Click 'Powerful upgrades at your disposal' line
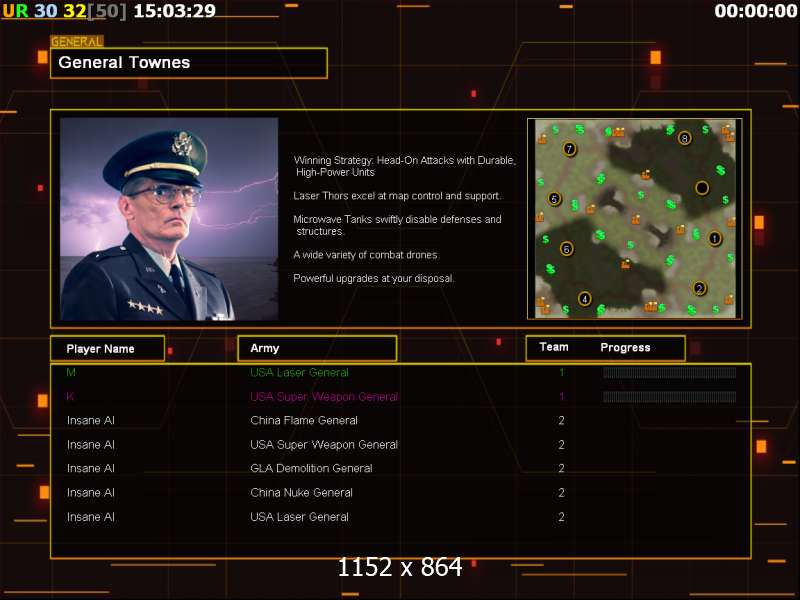The image size is (800, 600). point(373,279)
